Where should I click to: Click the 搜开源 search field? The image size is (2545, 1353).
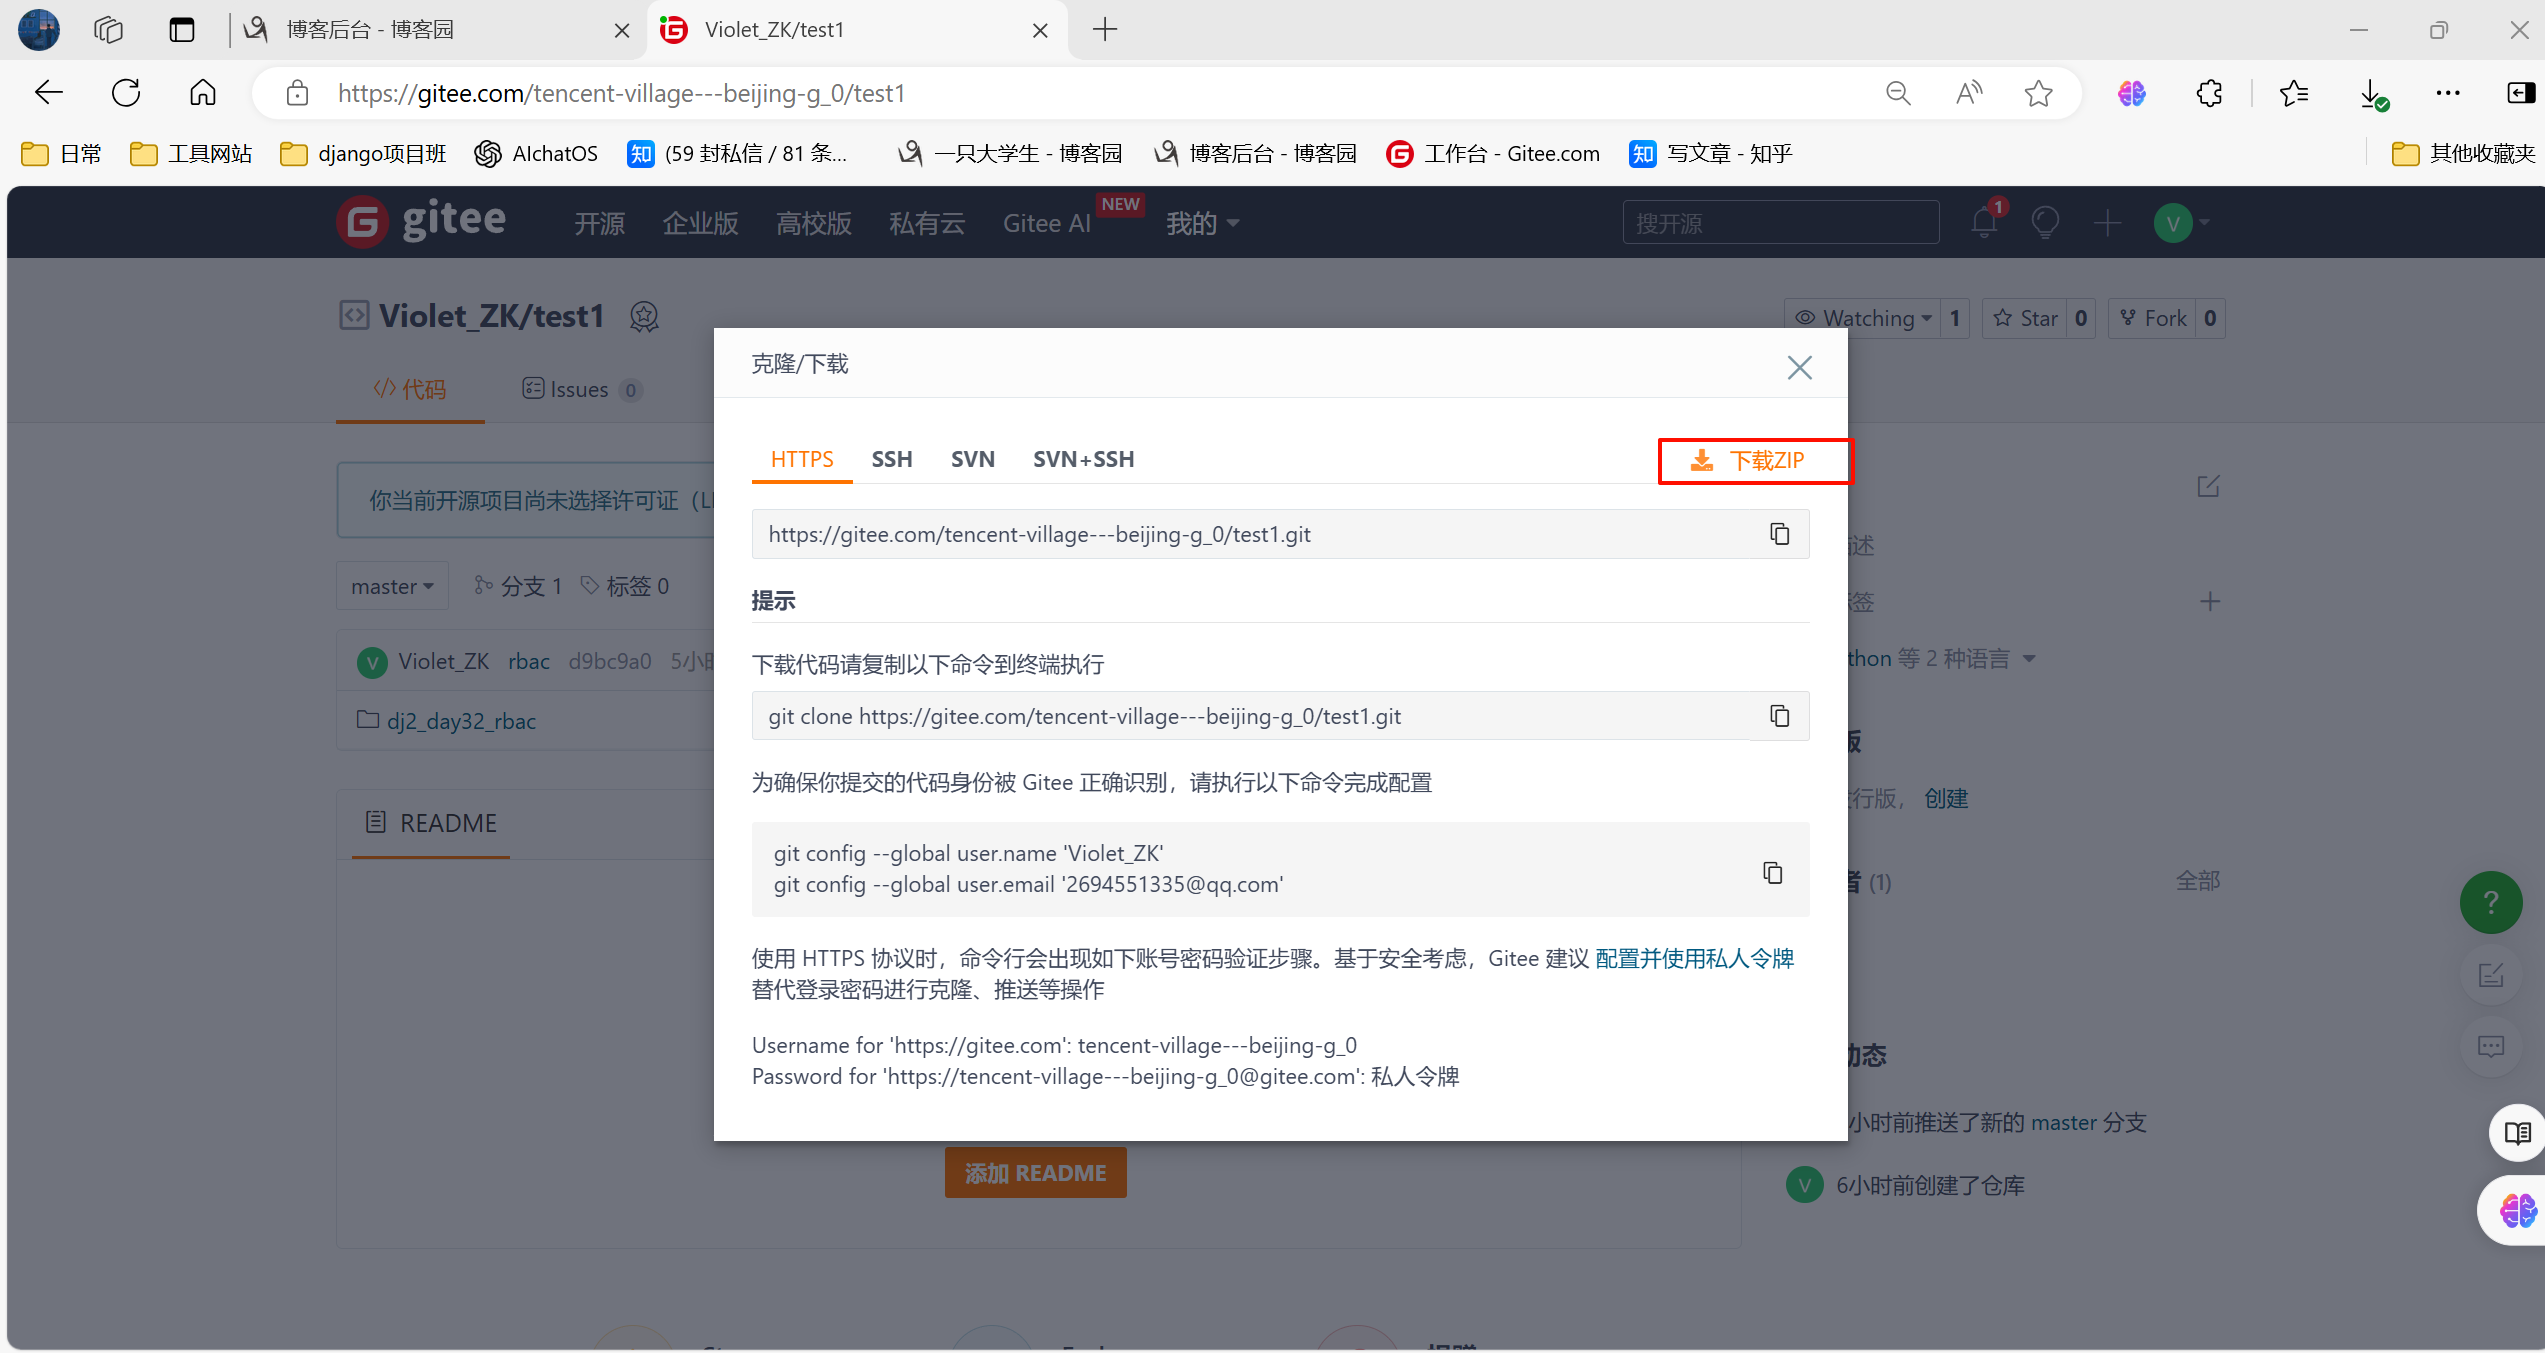pos(1780,222)
